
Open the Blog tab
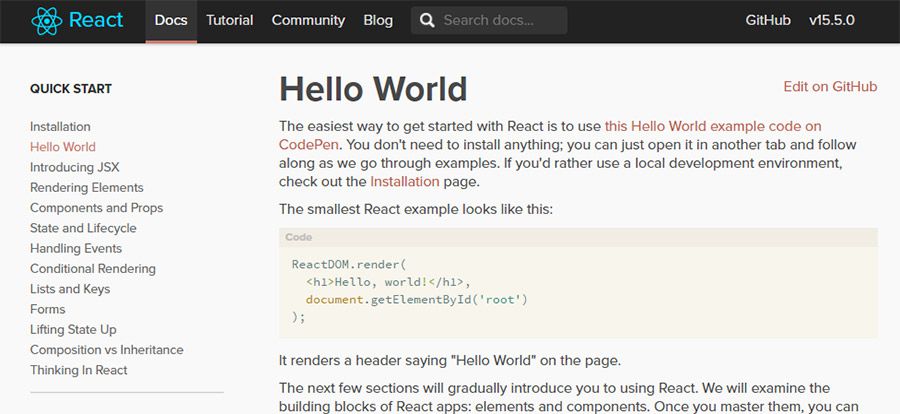(378, 21)
